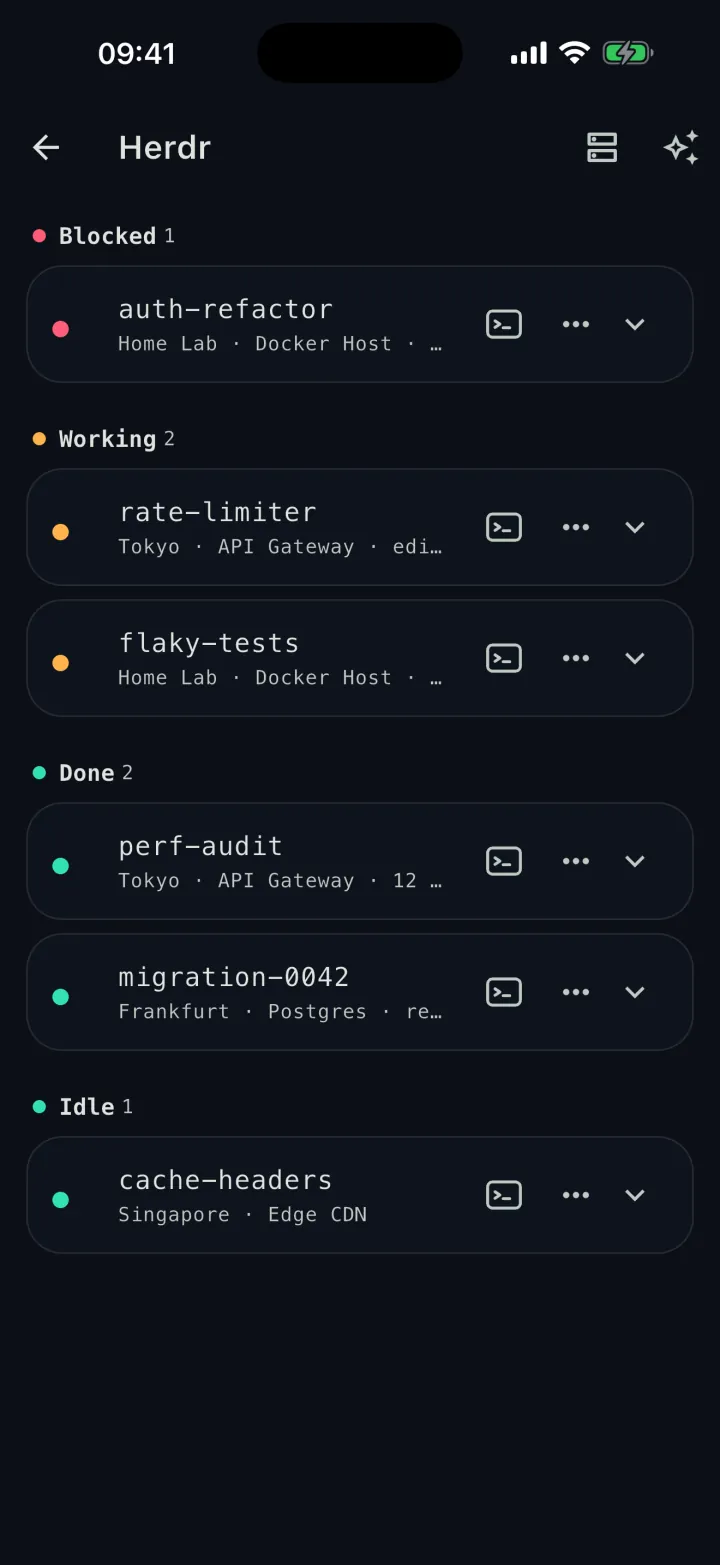
Task: Expand the auth-refactor card
Action: (x=635, y=324)
